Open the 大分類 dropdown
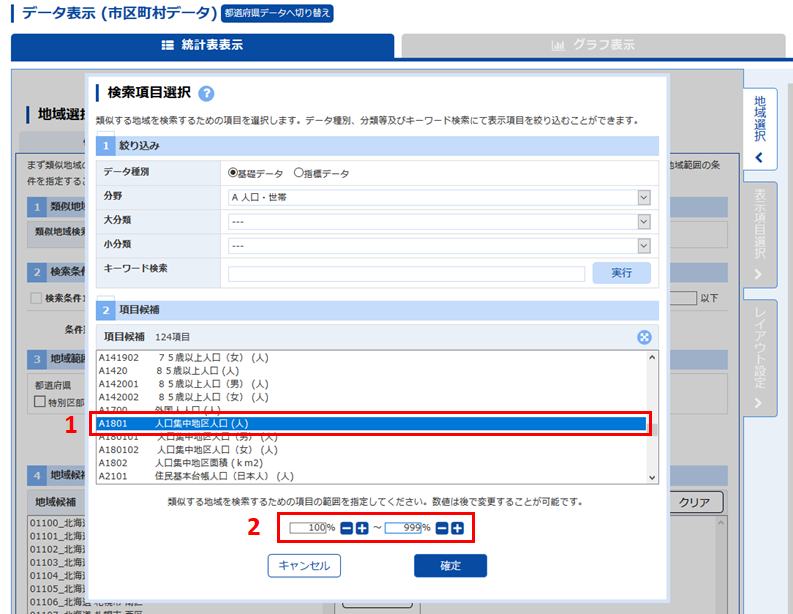Screen dimensions: 793x614 click(x=439, y=222)
